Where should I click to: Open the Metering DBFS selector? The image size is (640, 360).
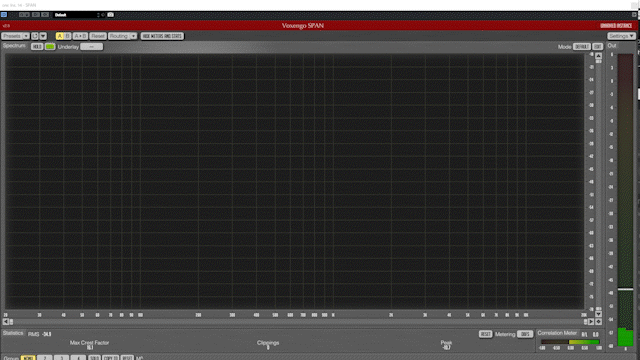(x=525, y=334)
